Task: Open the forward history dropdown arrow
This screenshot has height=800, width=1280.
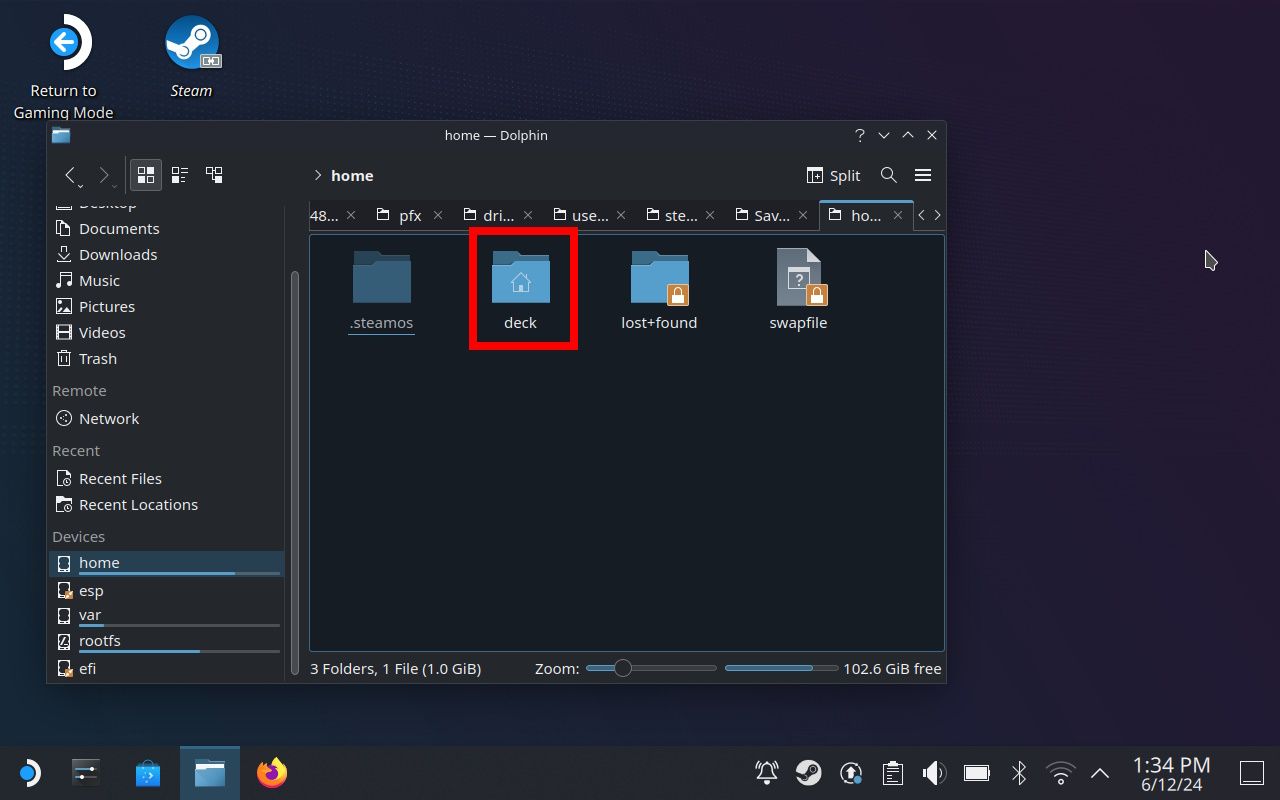Action: click(116, 185)
